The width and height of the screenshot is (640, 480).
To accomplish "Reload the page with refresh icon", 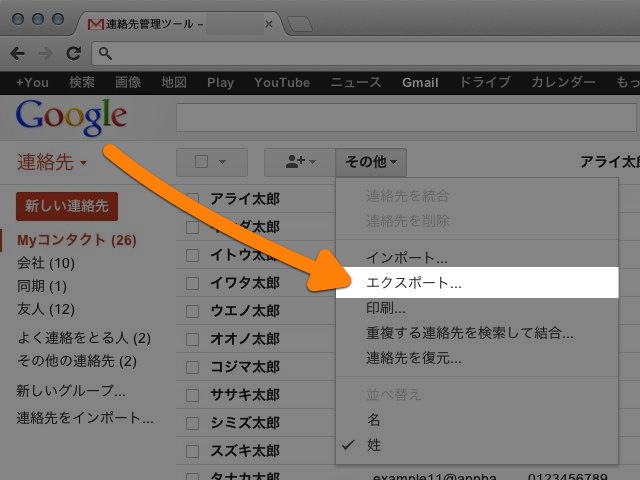I will pyautogui.click(x=73, y=53).
